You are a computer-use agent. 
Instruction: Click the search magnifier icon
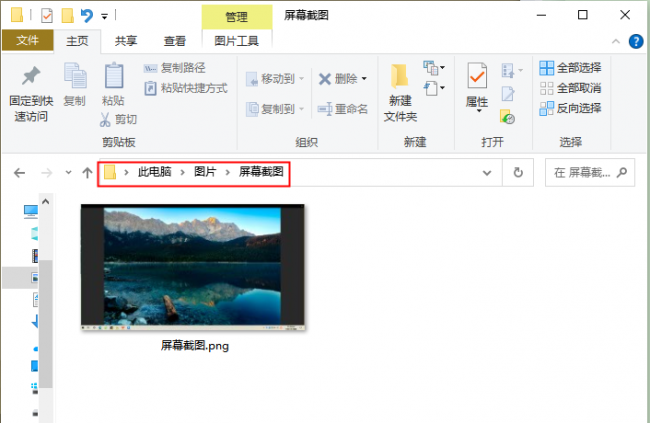pos(622,173)
